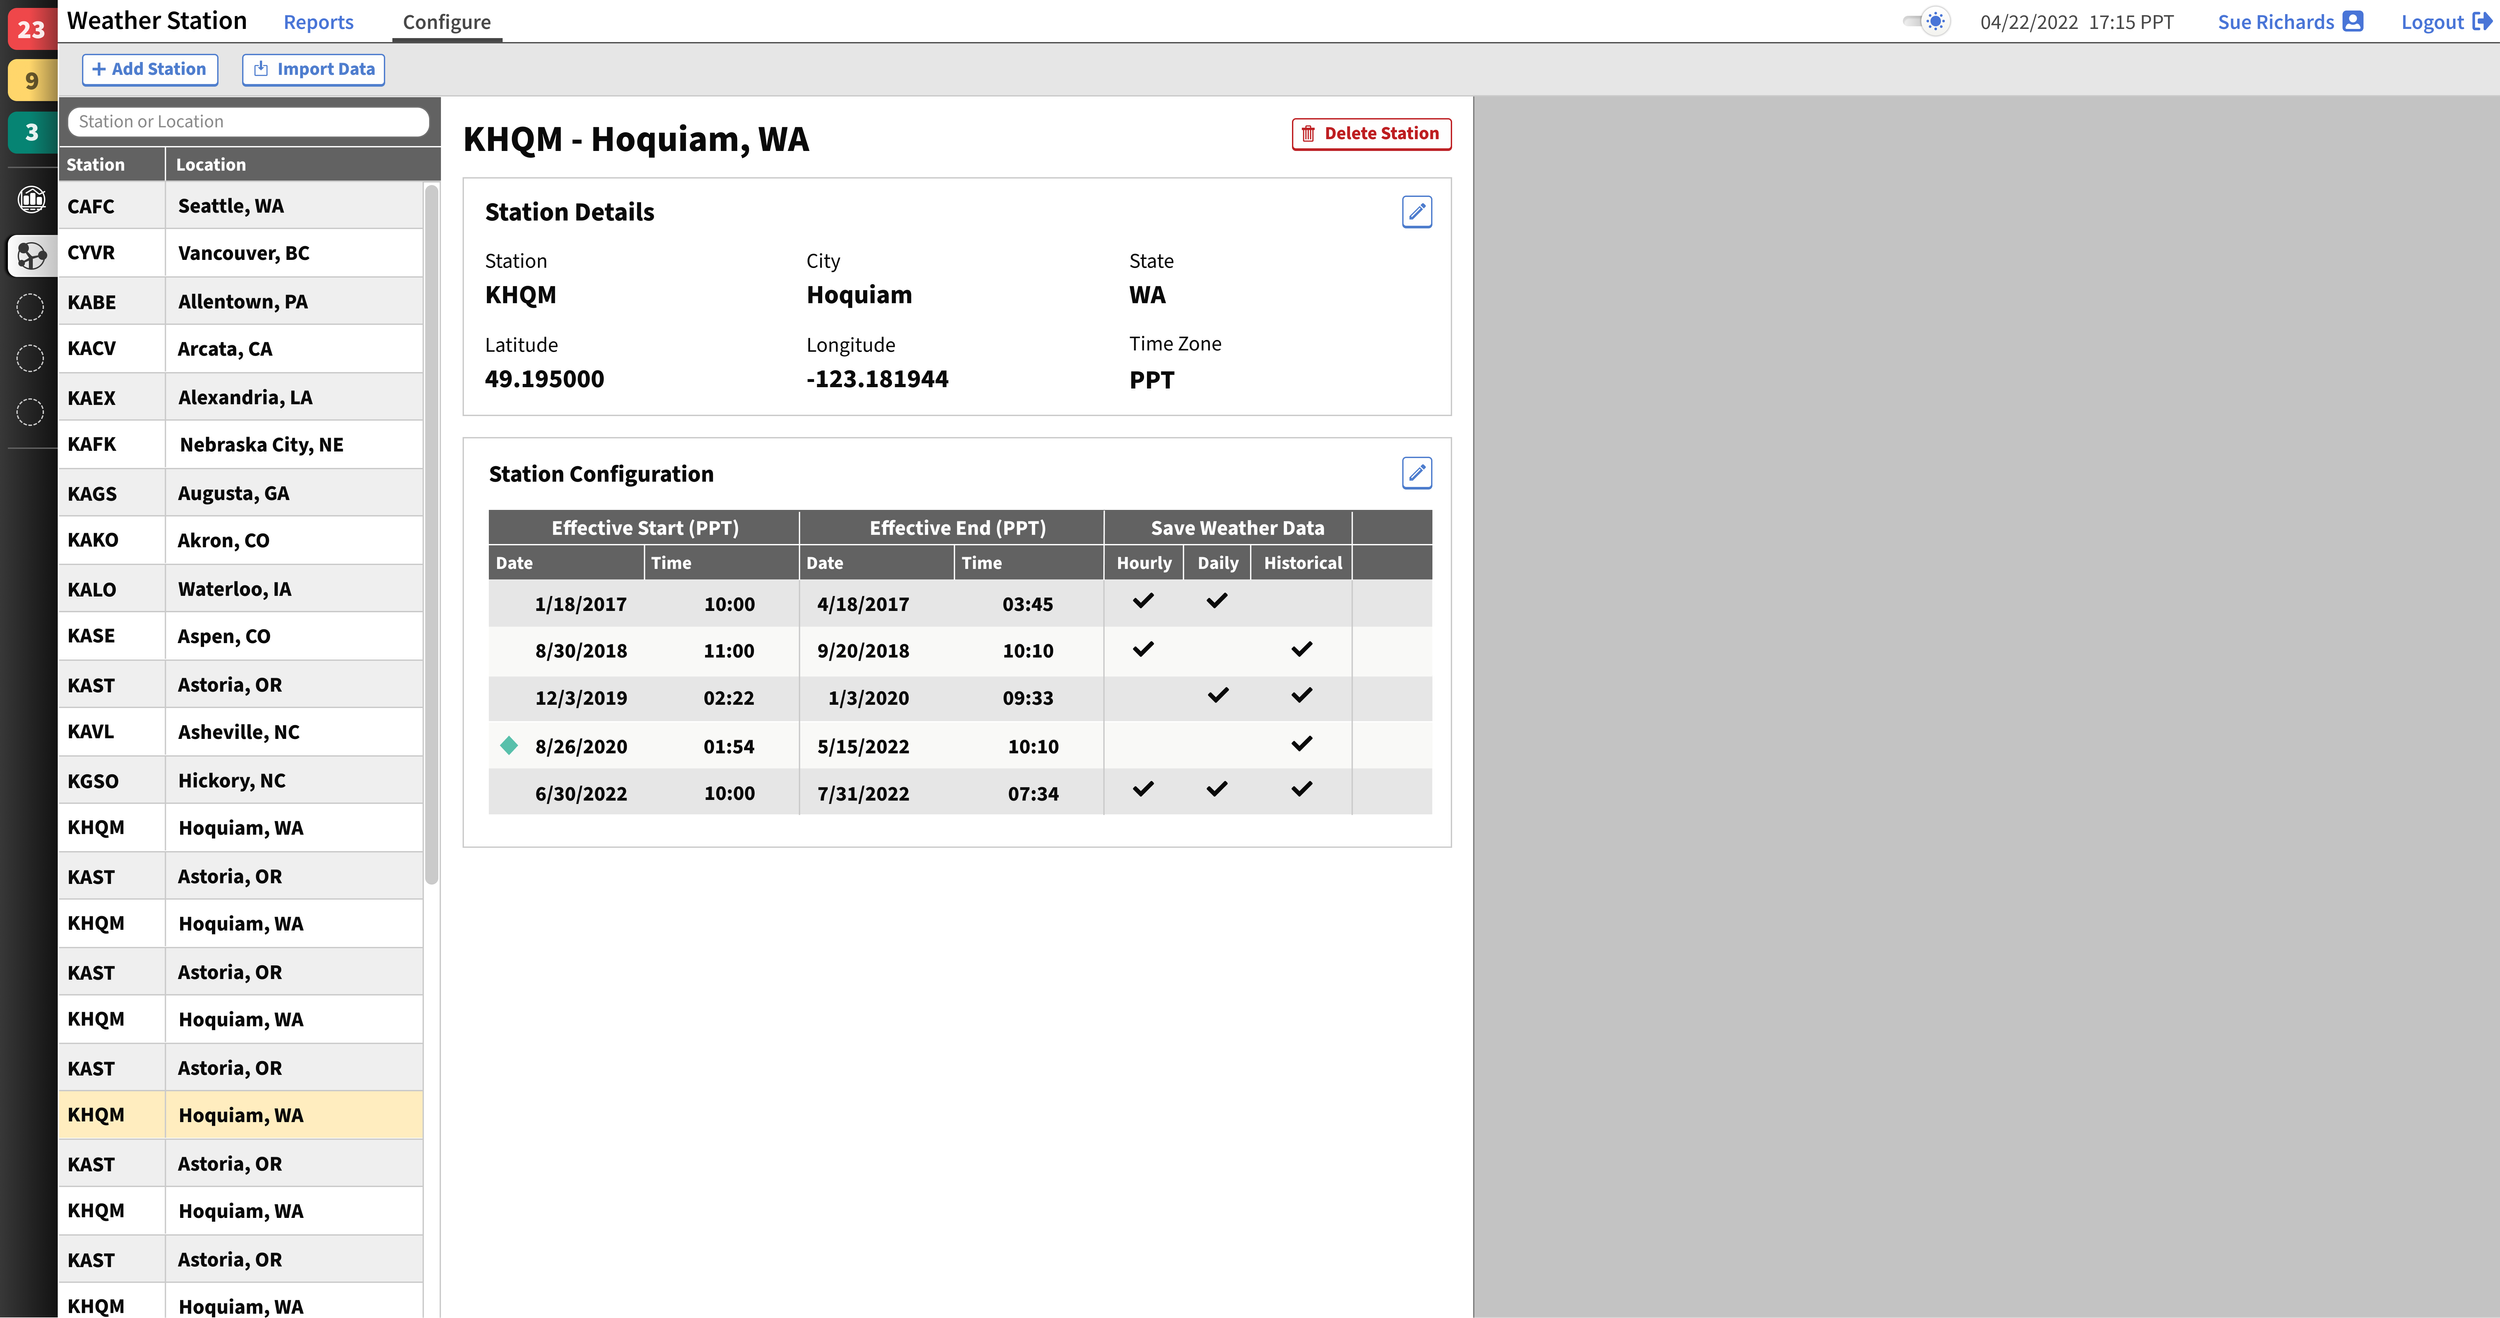This screenshot has height=1318, width=2500.
Task: Click the Station column header in the list
Action: coord(111,164)
